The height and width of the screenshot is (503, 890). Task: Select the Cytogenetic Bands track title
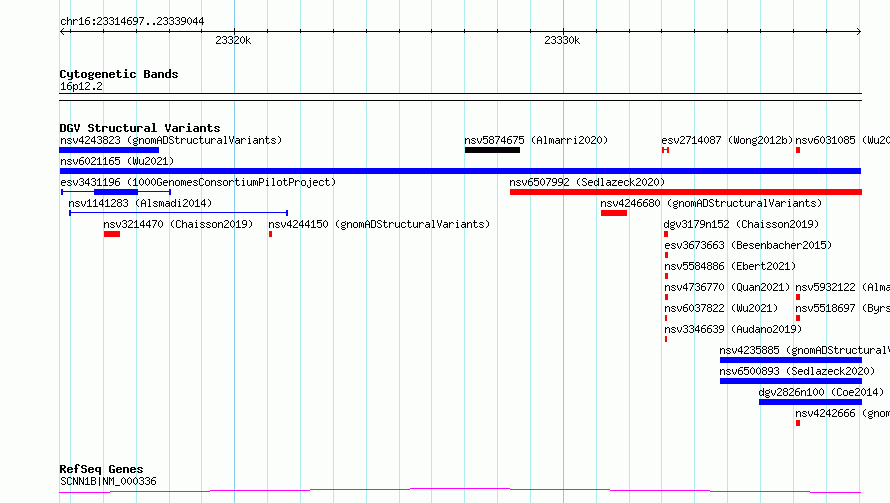[119, 74]
